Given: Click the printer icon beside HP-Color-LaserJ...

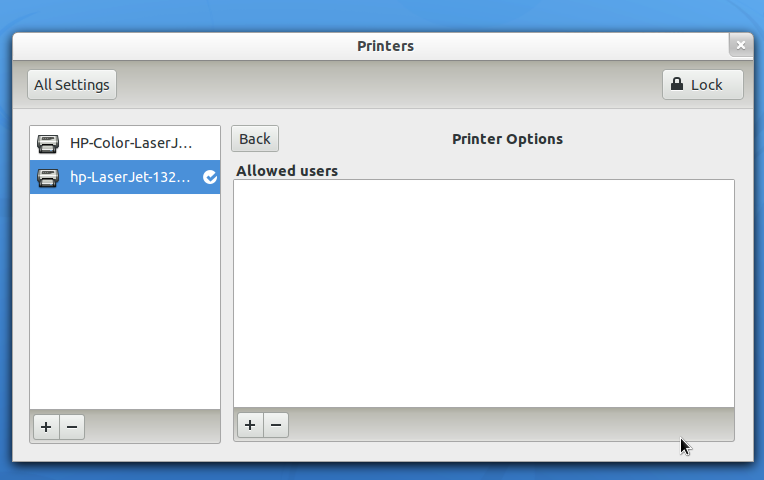Looking at the screenshot, I should pos(48,143).
